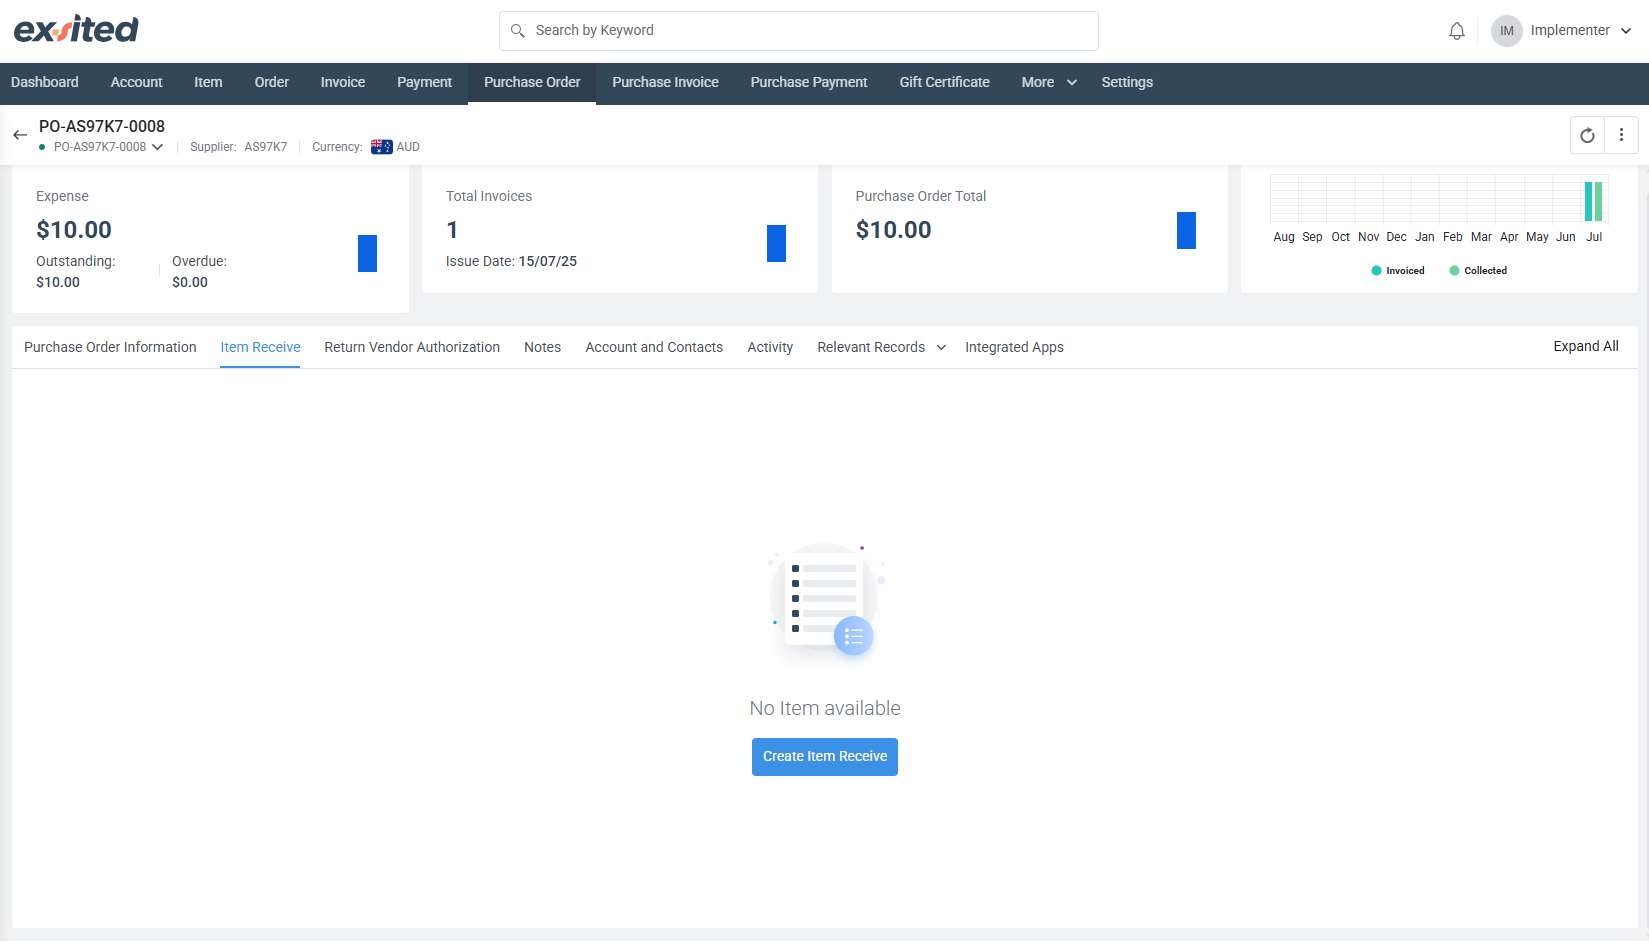The height and width of the screenshot is (943, 1649).
Task: Toggle the Collected chart legend
Action: (x=1478, y=271)
